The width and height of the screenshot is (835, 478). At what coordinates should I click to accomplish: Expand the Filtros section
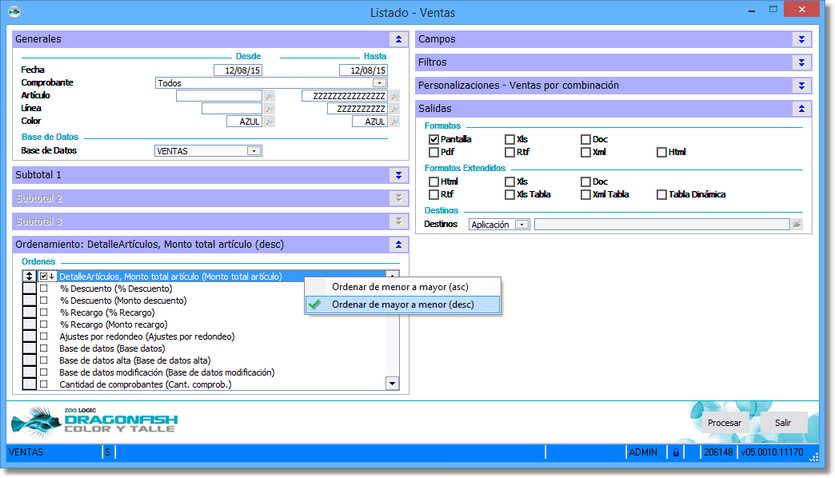(x=801, y=62)
